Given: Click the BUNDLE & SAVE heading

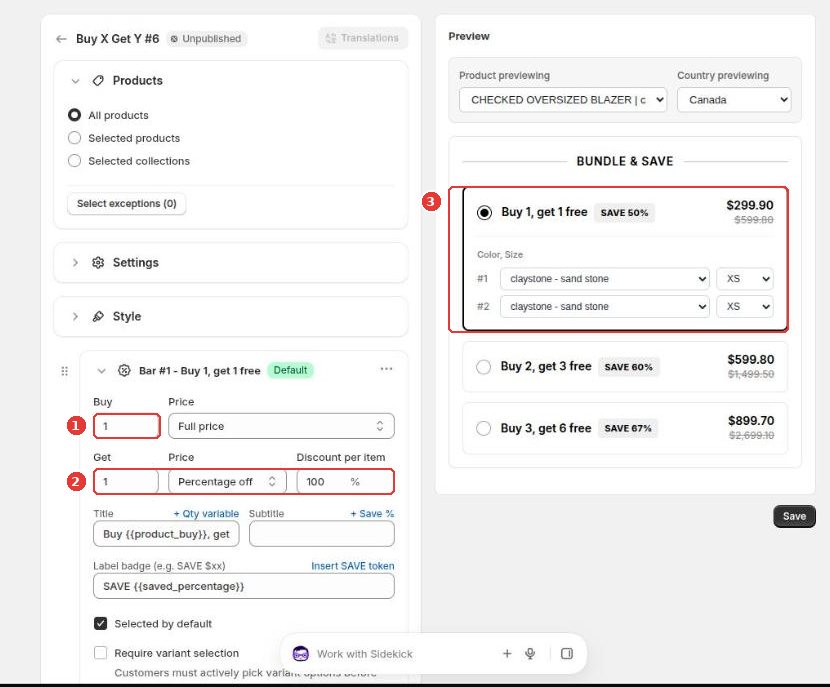Looking at the screenshot, I should [x=625, y=161].
